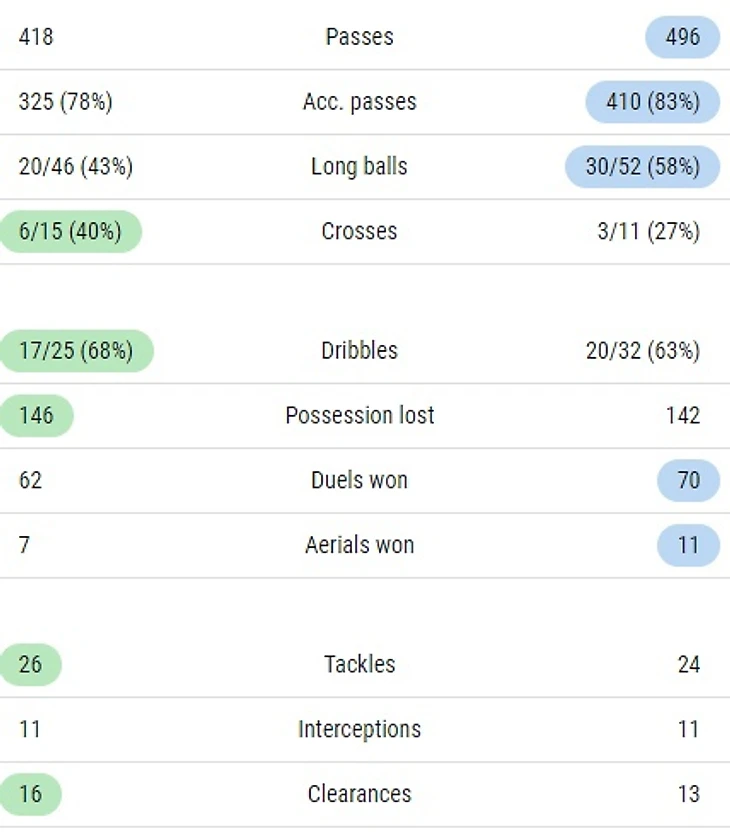Click the Aerials won label
The width and height of the screenshot is (730, 836).
pyautogui.click(x=360, y=545)
